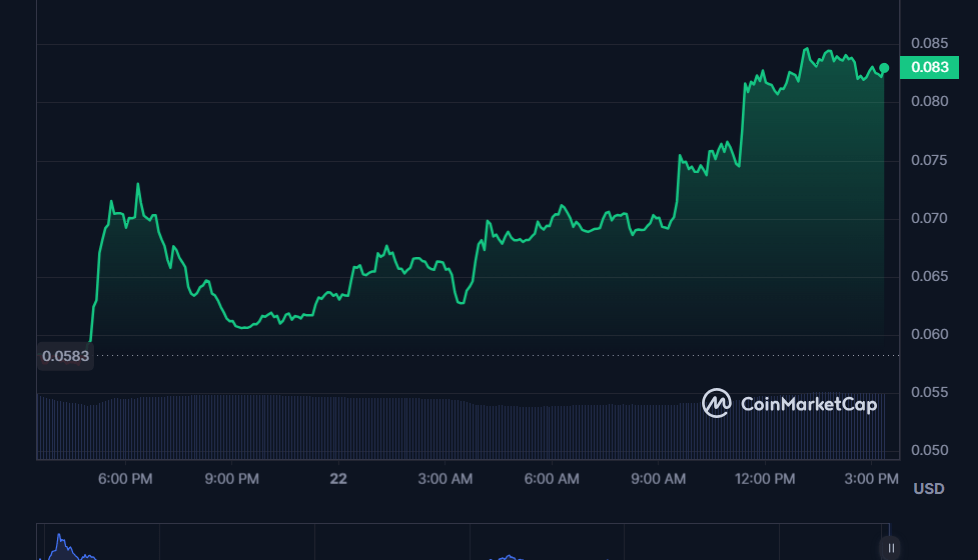Click the mini overview chart at the bottom
The width and height of the screenshot is (978, 560).
(x=463, y=542)
